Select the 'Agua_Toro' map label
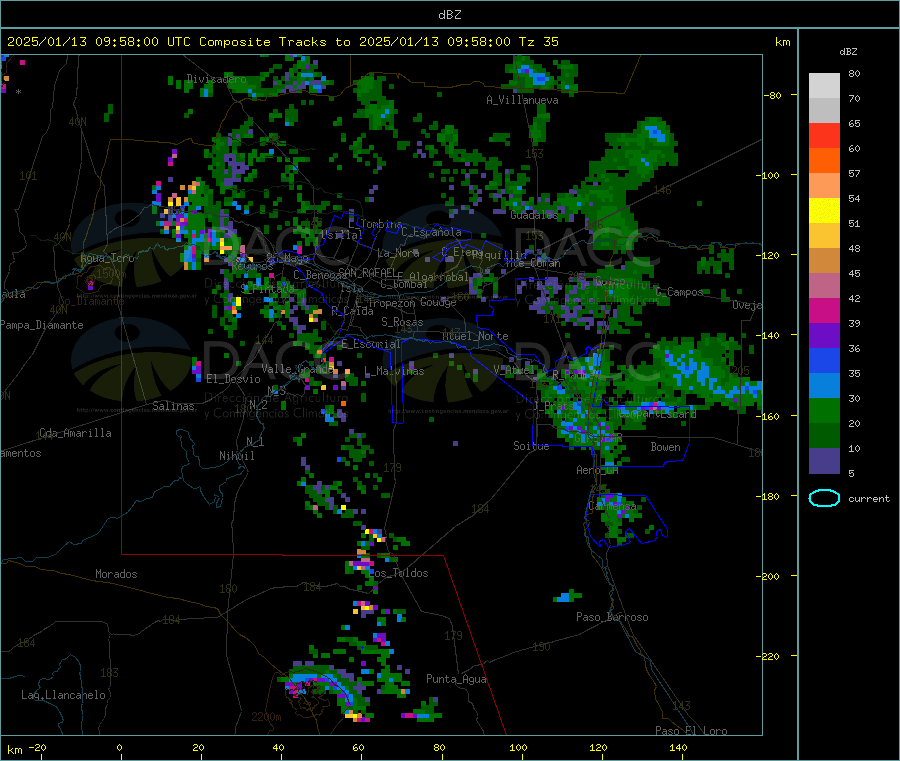Viewport: 900px width, 761px height. (x=107, y=258)
